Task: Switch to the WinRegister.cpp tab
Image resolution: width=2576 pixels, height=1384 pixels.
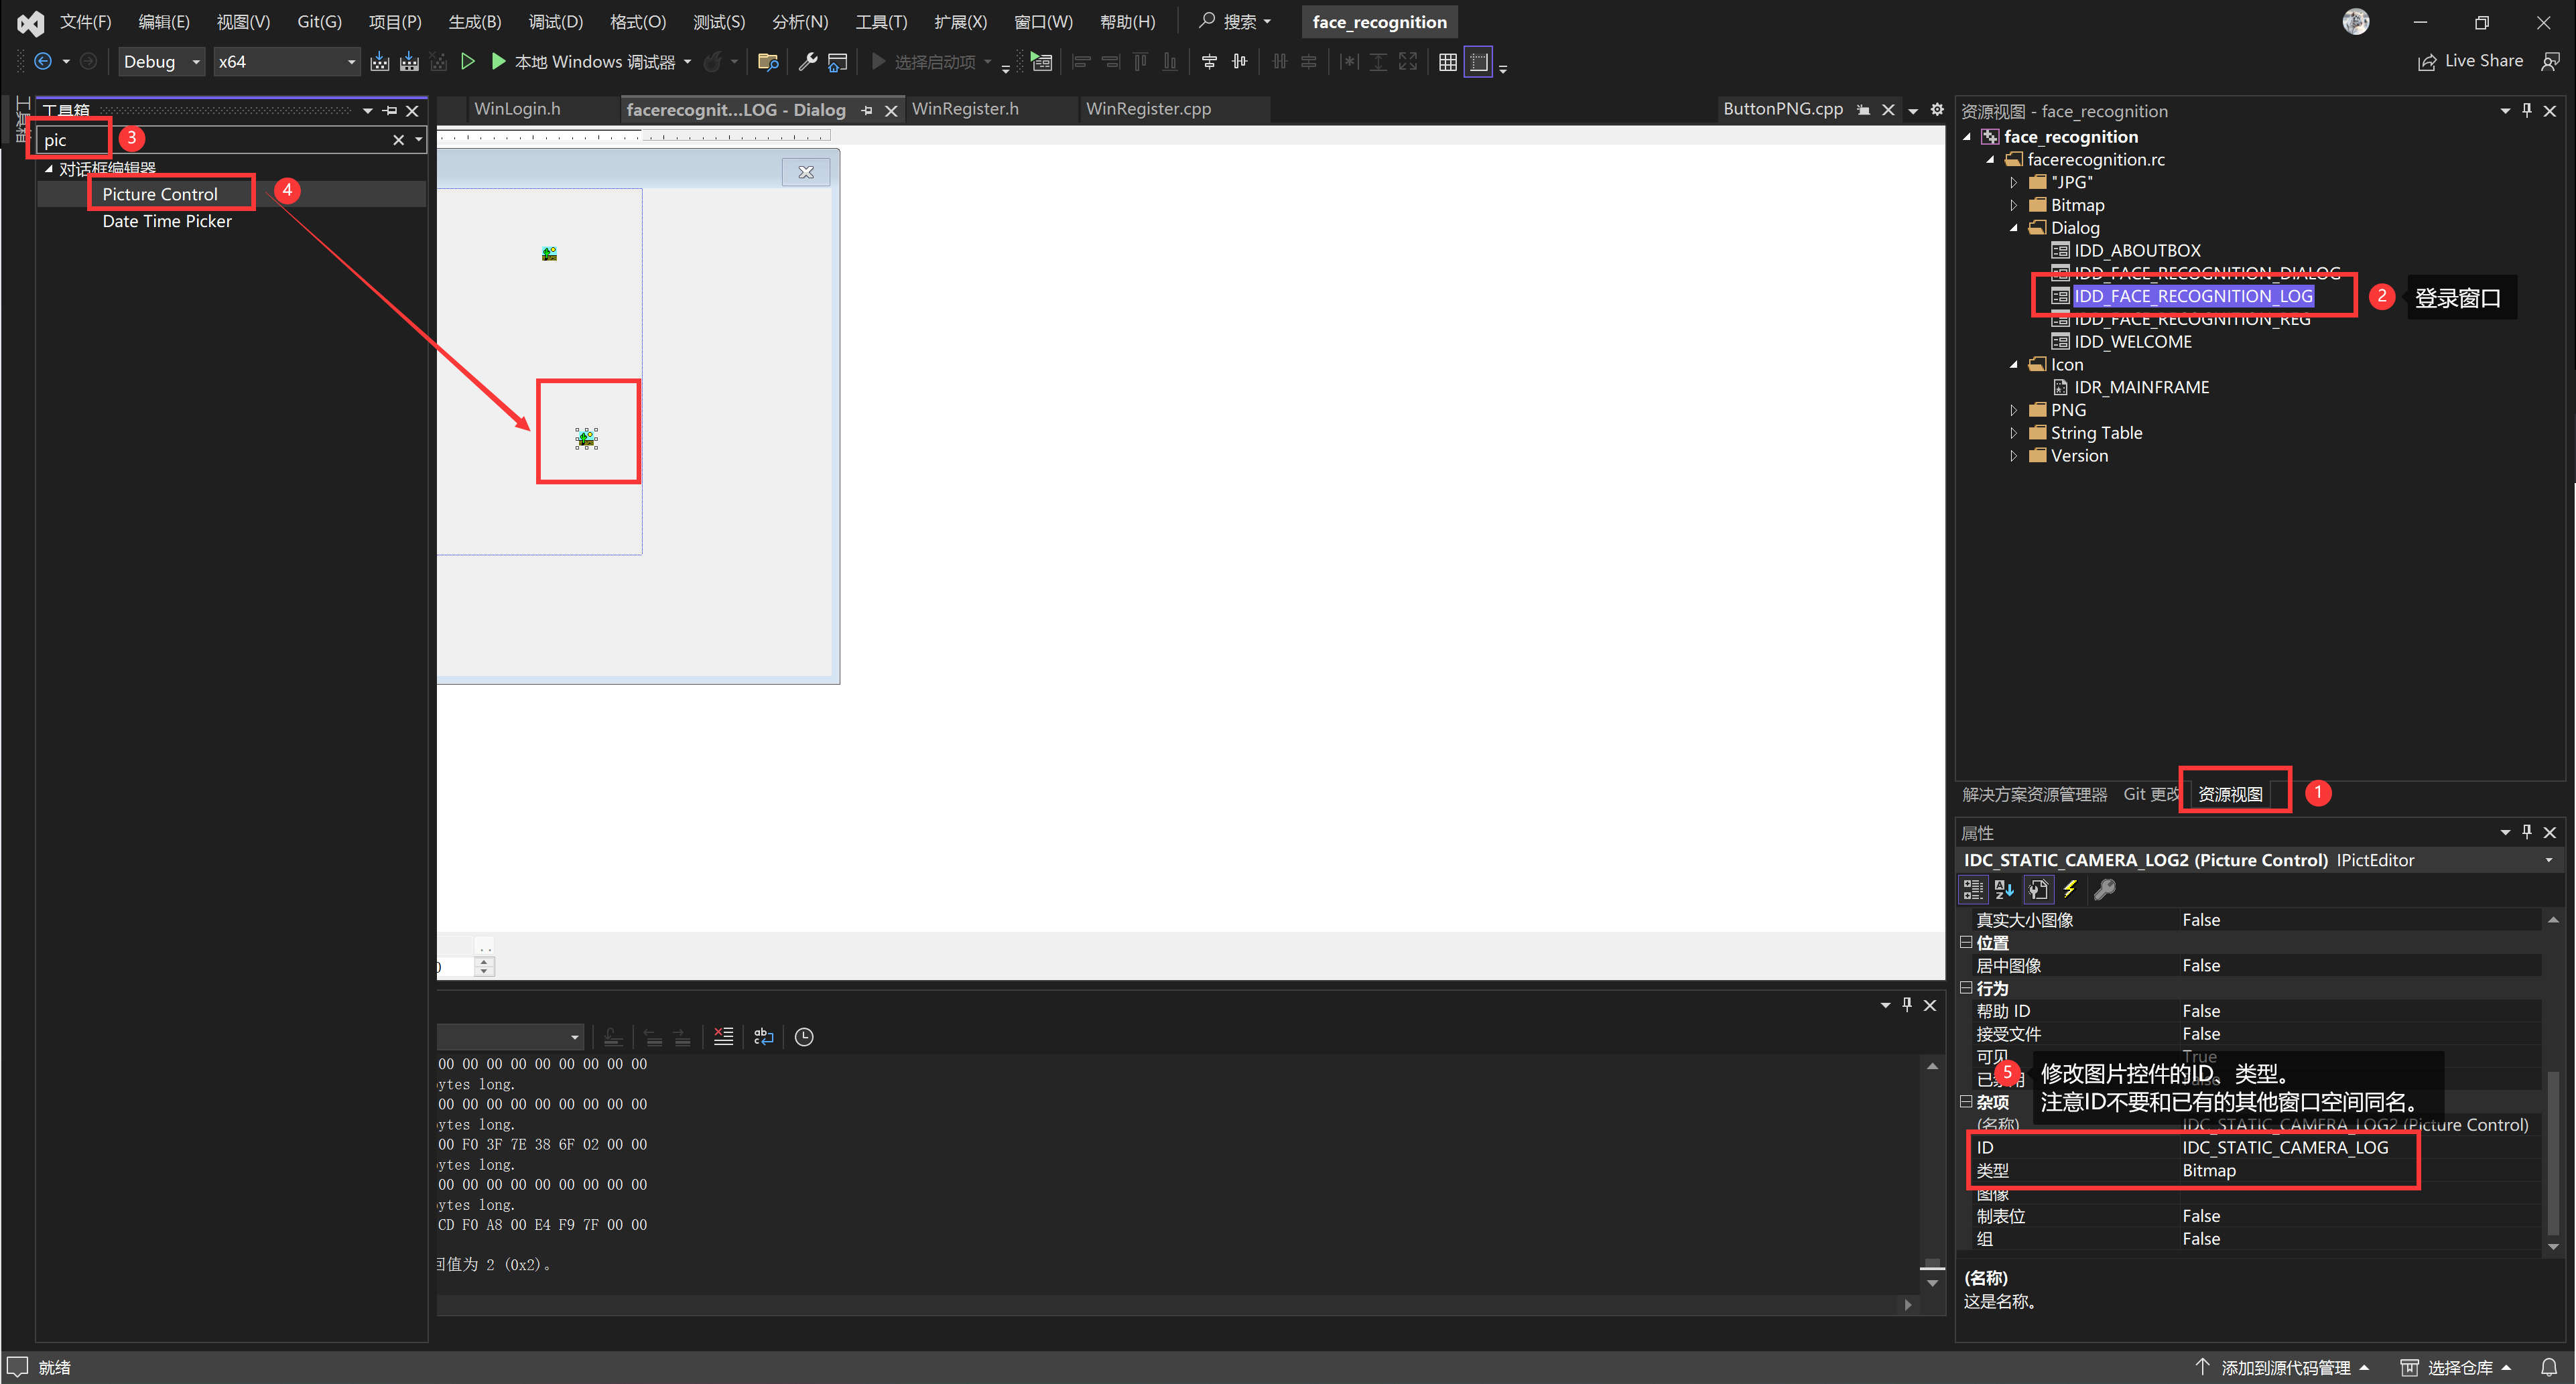Action: click(1148, 109)
